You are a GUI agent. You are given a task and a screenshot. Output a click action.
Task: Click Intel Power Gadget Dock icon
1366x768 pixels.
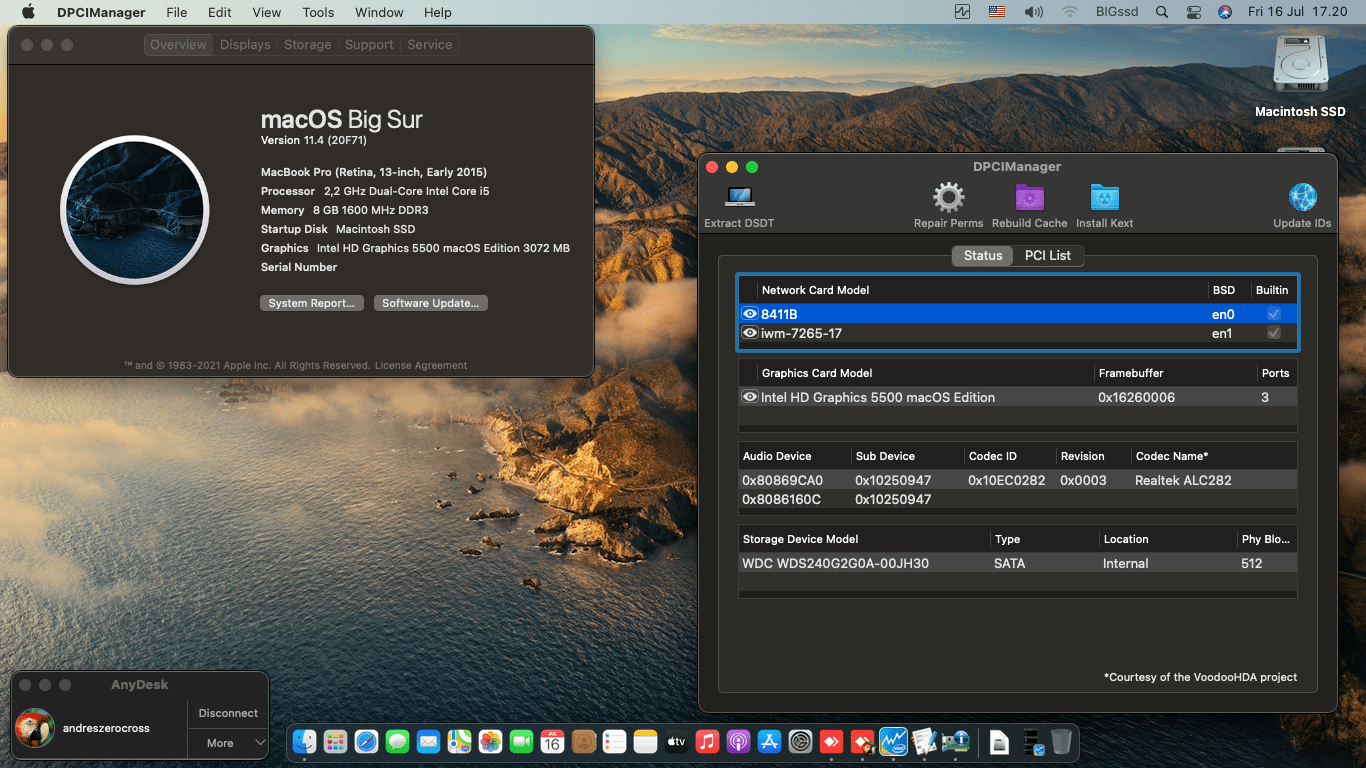coord(893,741)
